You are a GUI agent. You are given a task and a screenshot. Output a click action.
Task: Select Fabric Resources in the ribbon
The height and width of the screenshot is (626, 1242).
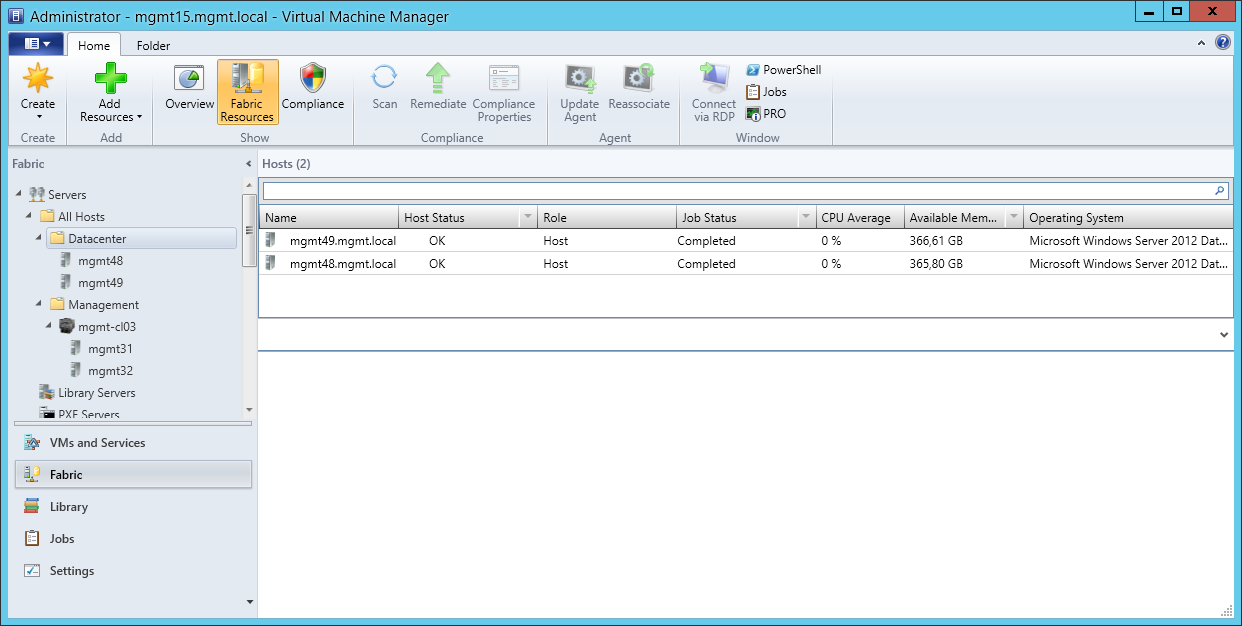[x=247, y=92]
